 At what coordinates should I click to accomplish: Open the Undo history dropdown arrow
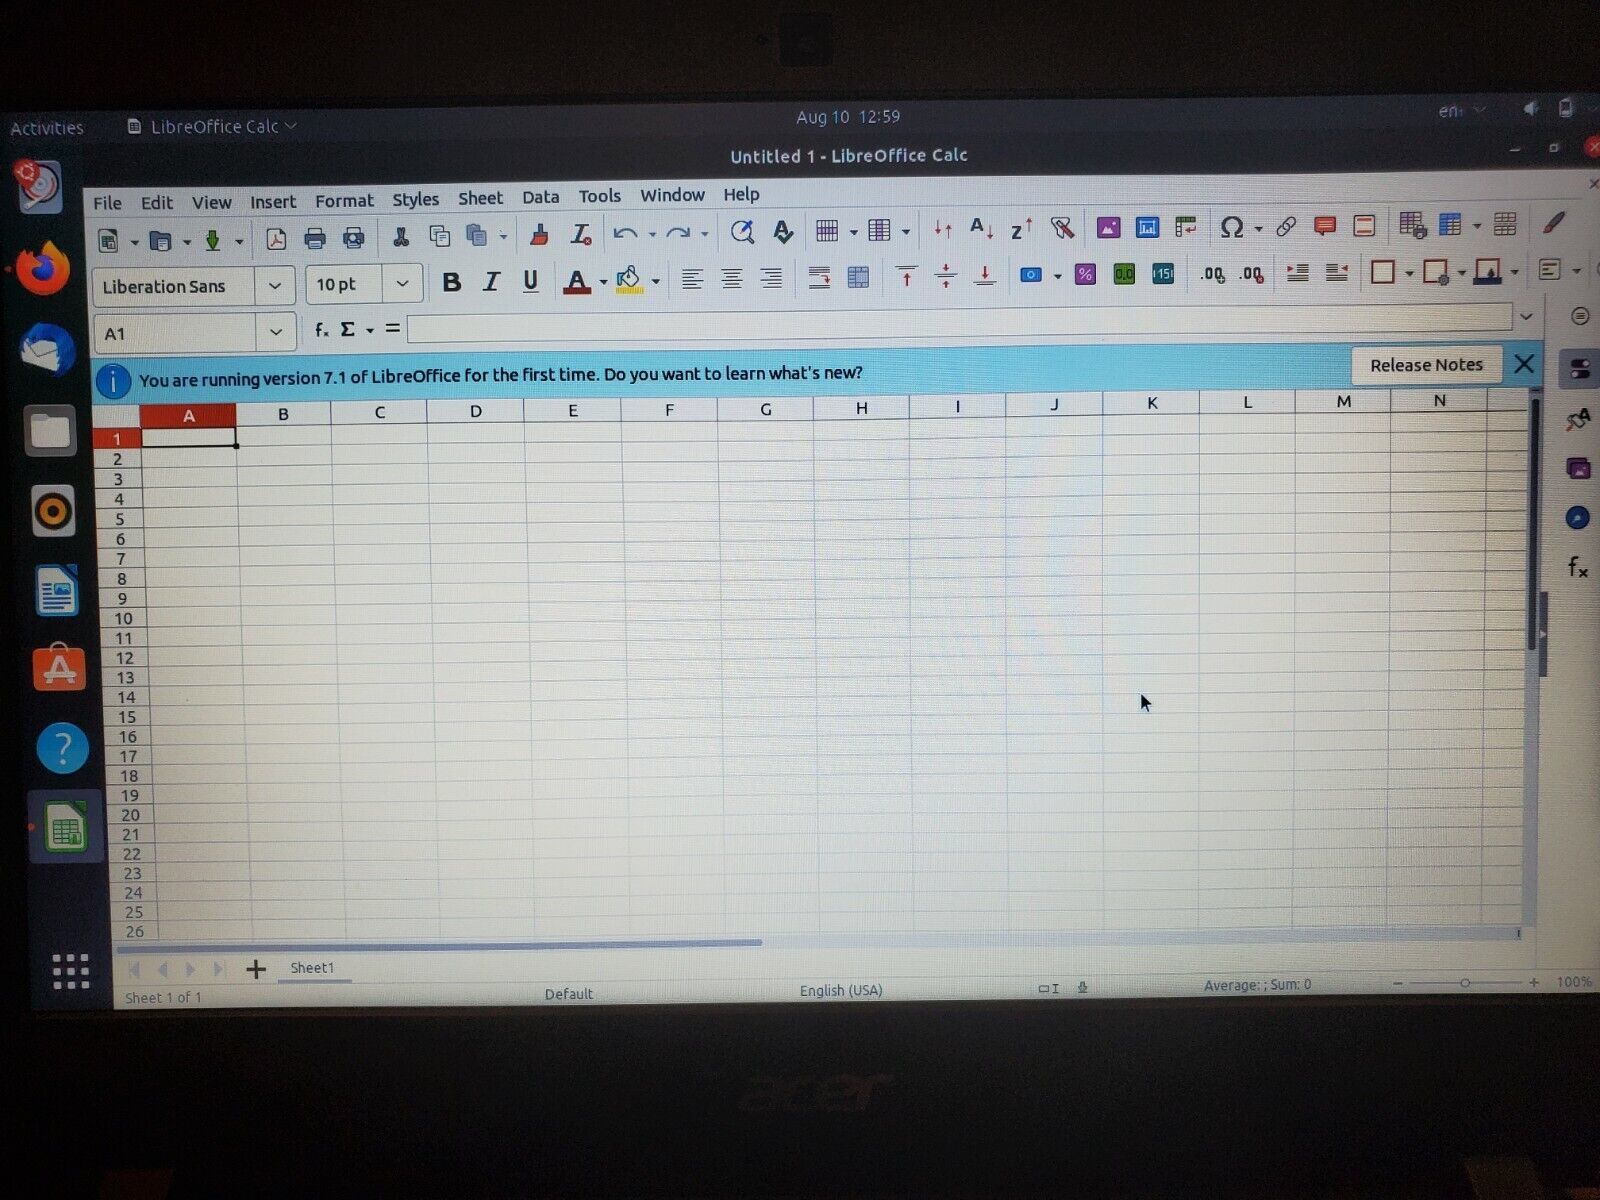[x=652, y=234]
